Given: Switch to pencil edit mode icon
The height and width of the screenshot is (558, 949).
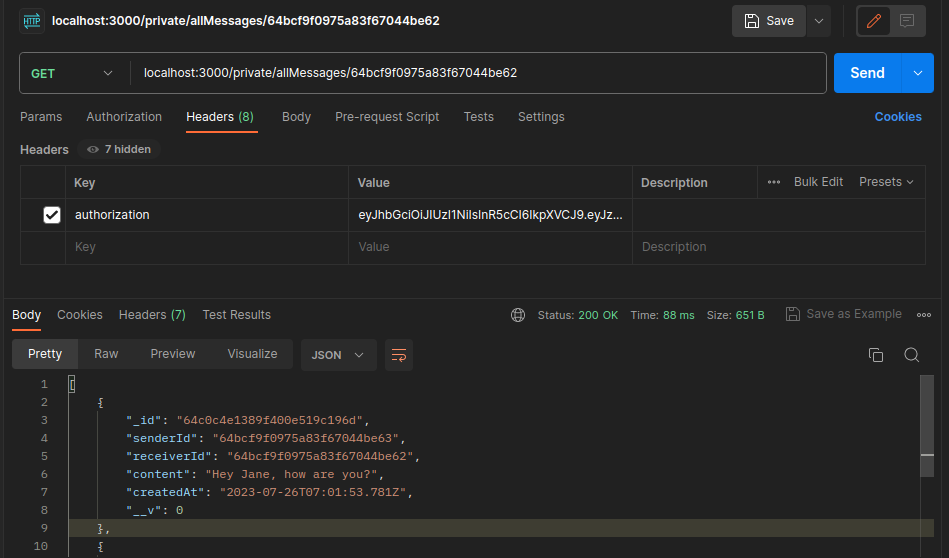Looking at the screenshot, I should point(873,21).
